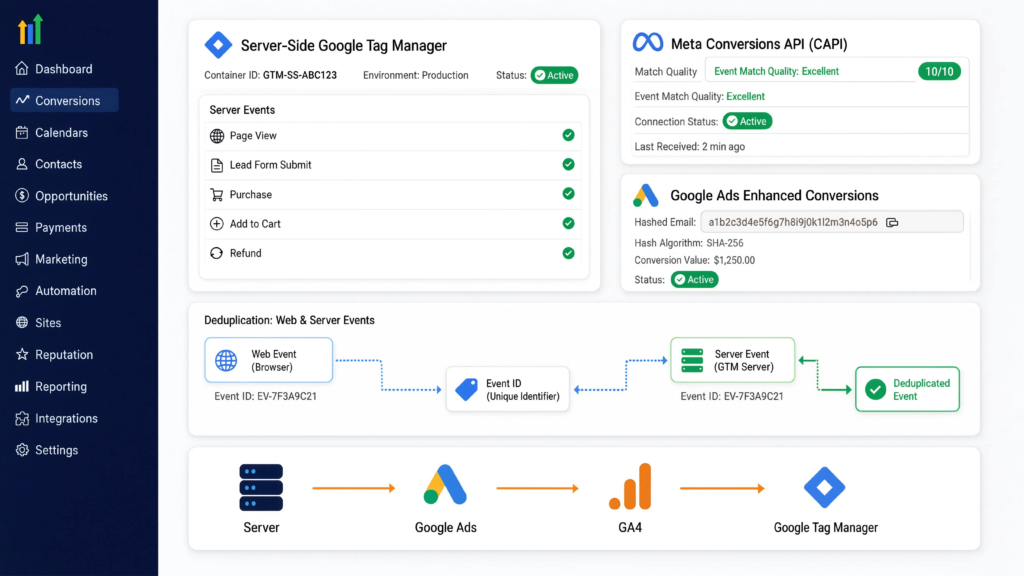Click Deduplicated Event checkmark icon
This screenshot has width=1024, height=576.
[875, 389]
